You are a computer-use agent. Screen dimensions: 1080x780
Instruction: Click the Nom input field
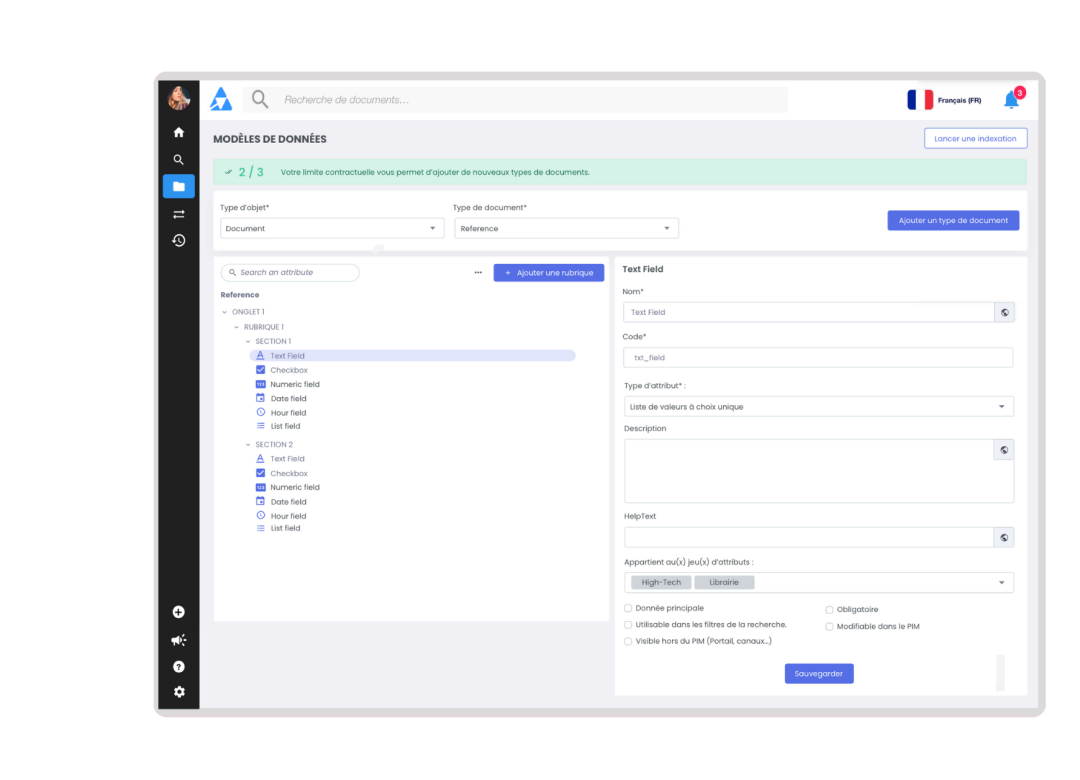tap(809, 312)
